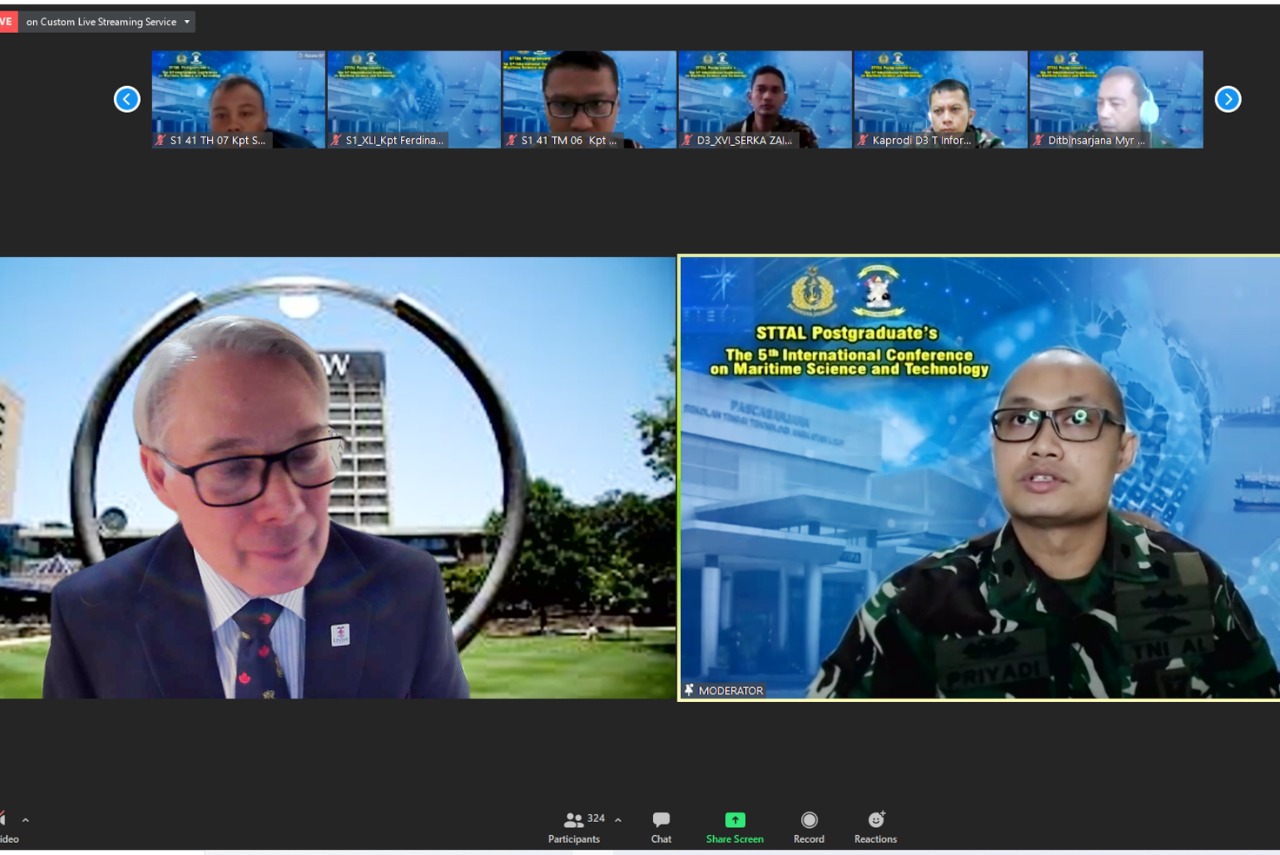1280x855 pixels.
Task: Click the green Share Screen icon
Action: click(734, 820)
